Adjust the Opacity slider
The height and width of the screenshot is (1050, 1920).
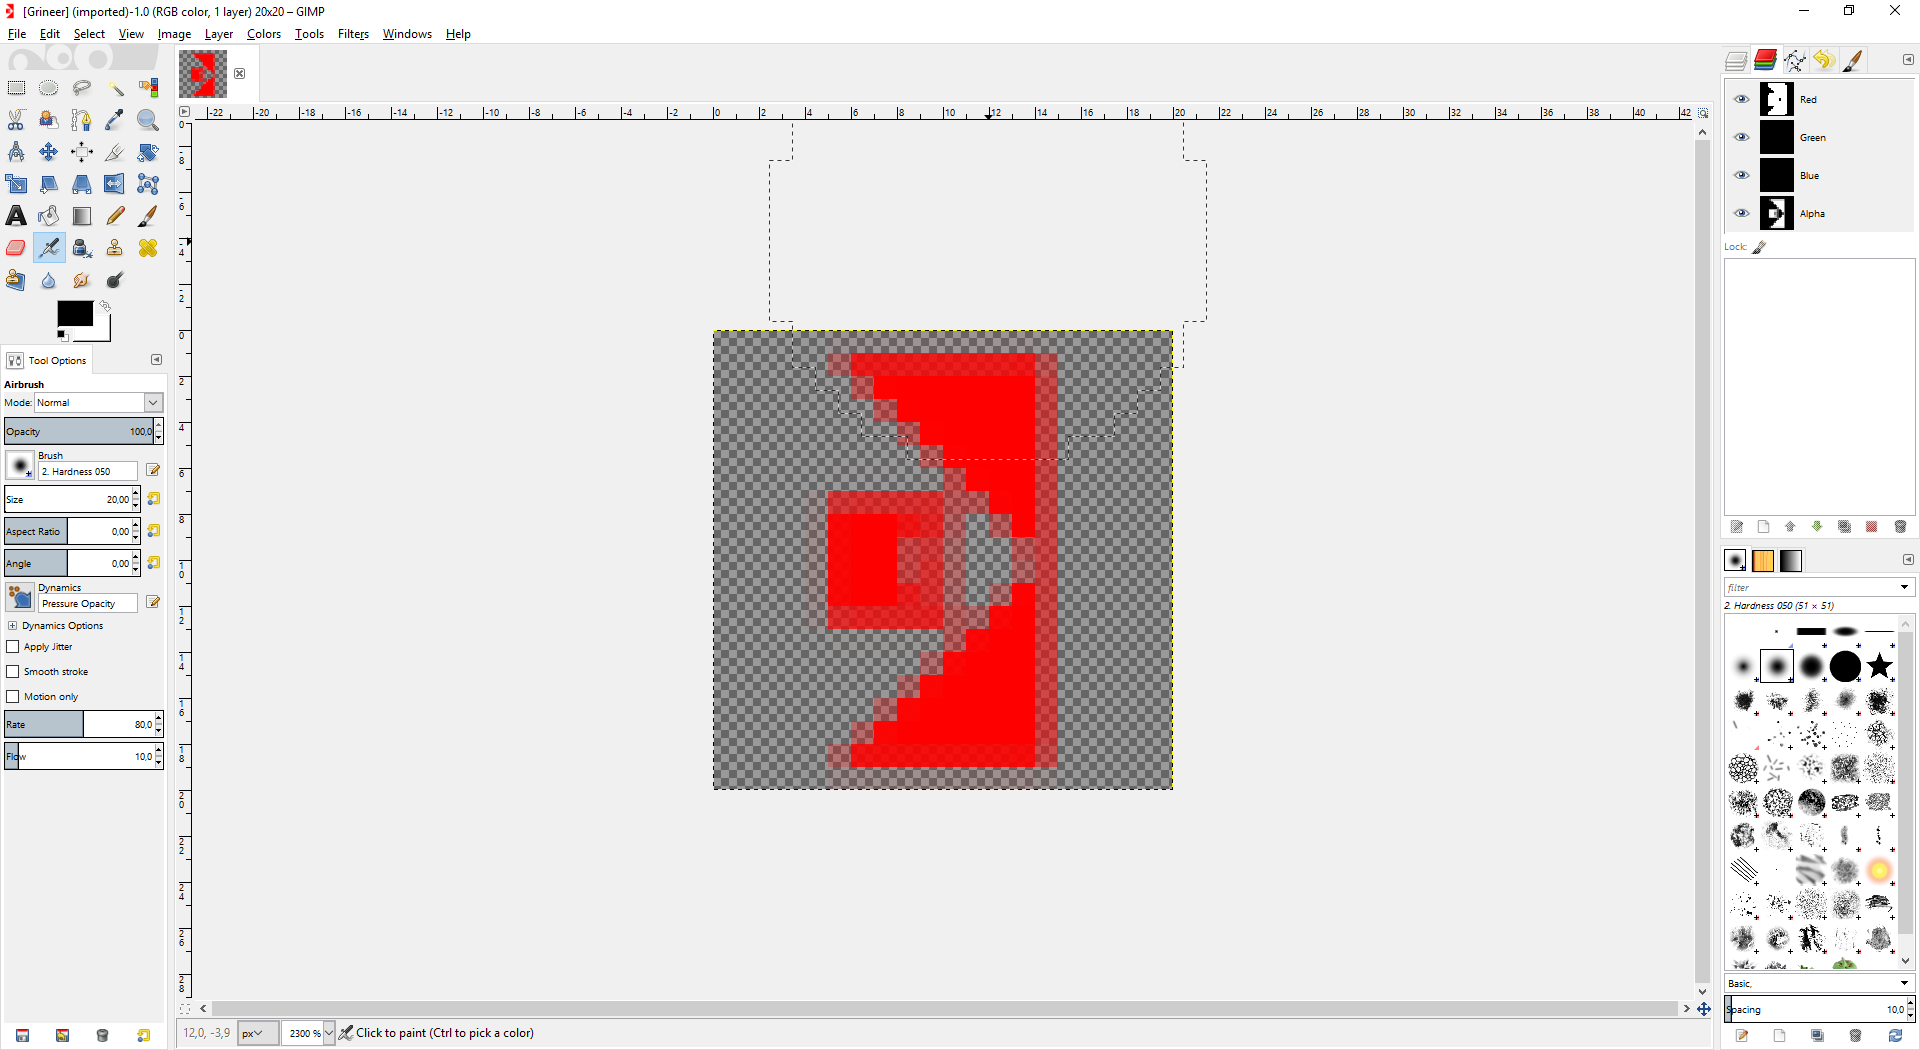click(x=79, y=432)
